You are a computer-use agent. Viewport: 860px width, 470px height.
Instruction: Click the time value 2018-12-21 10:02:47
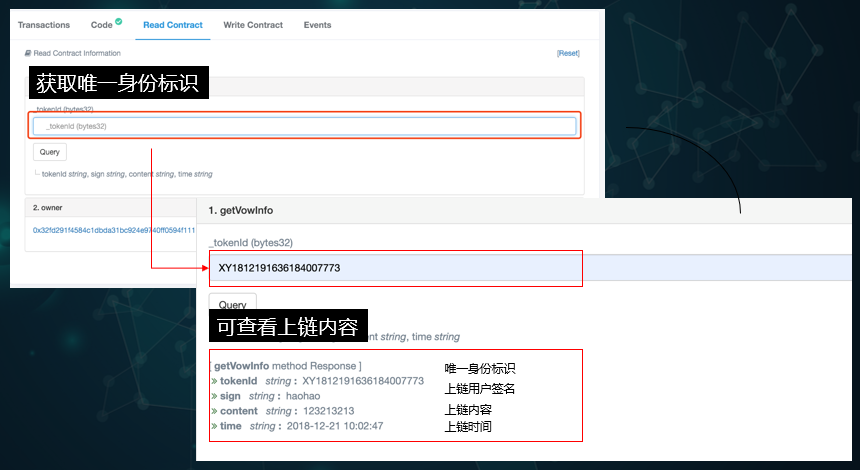[x=335, y=426]
